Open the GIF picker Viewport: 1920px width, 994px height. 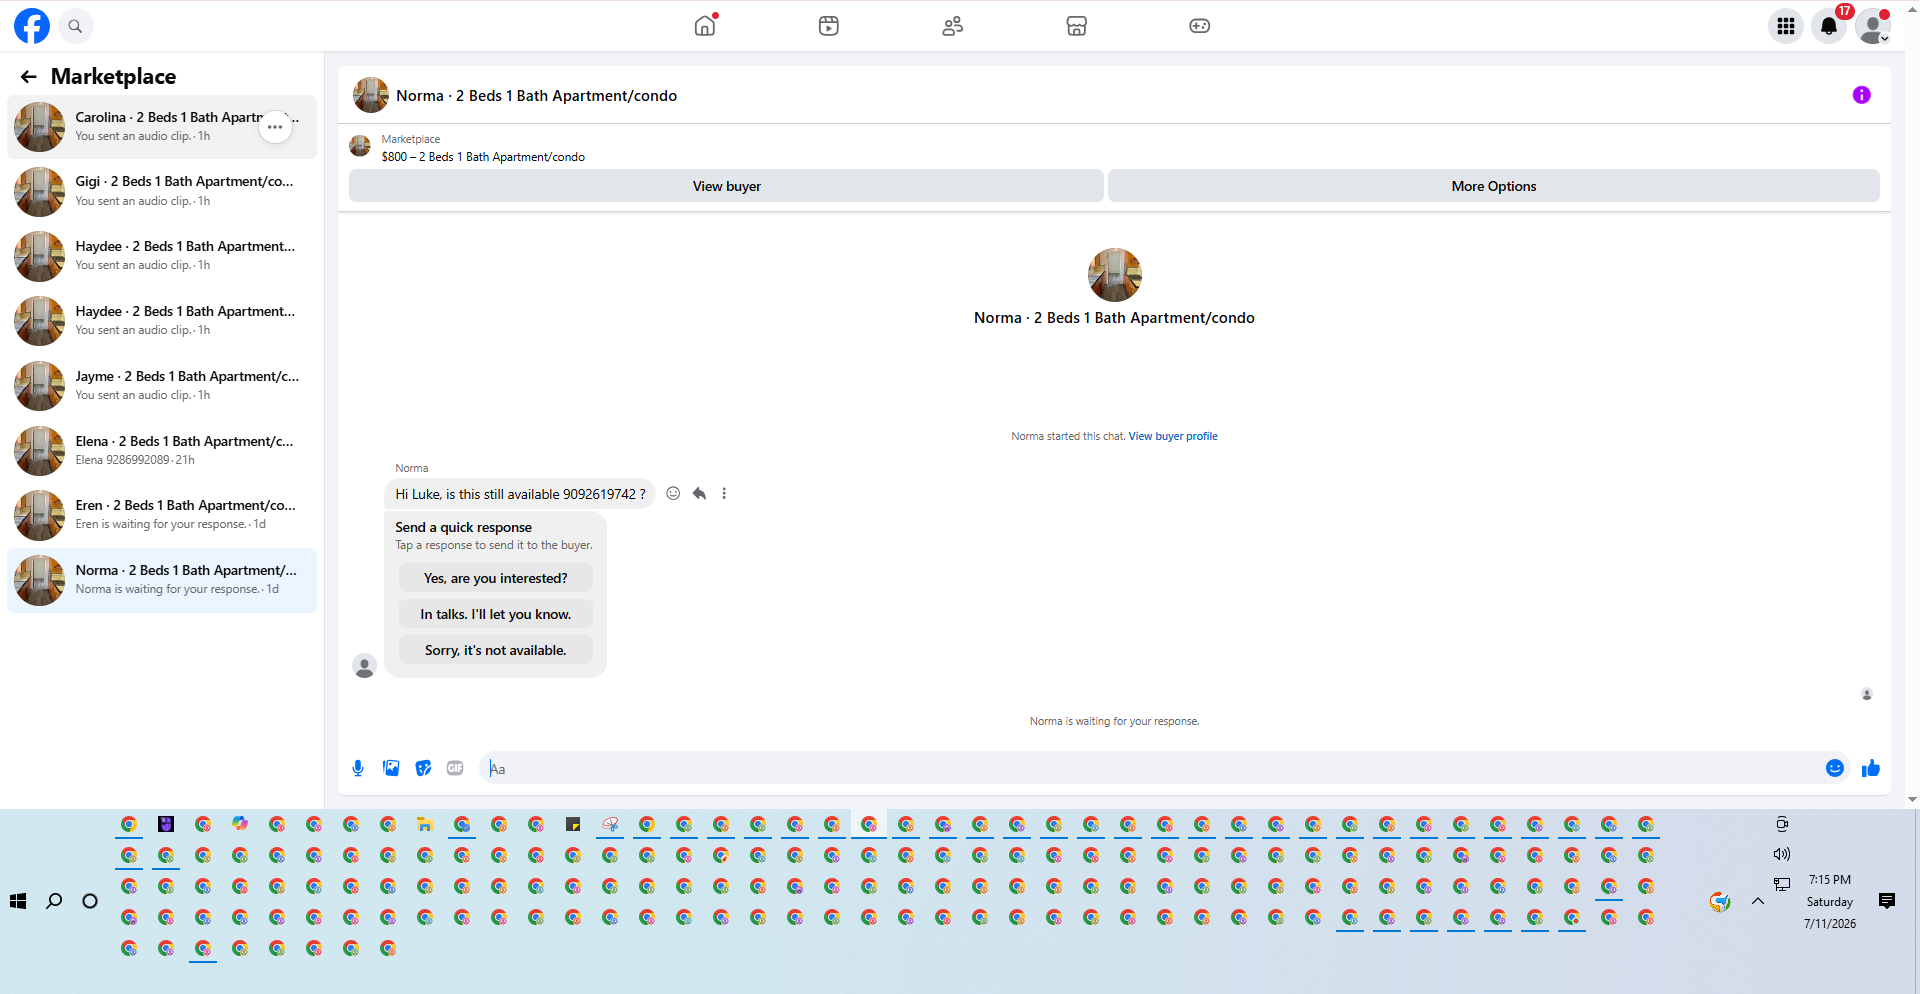coord(455,768)
